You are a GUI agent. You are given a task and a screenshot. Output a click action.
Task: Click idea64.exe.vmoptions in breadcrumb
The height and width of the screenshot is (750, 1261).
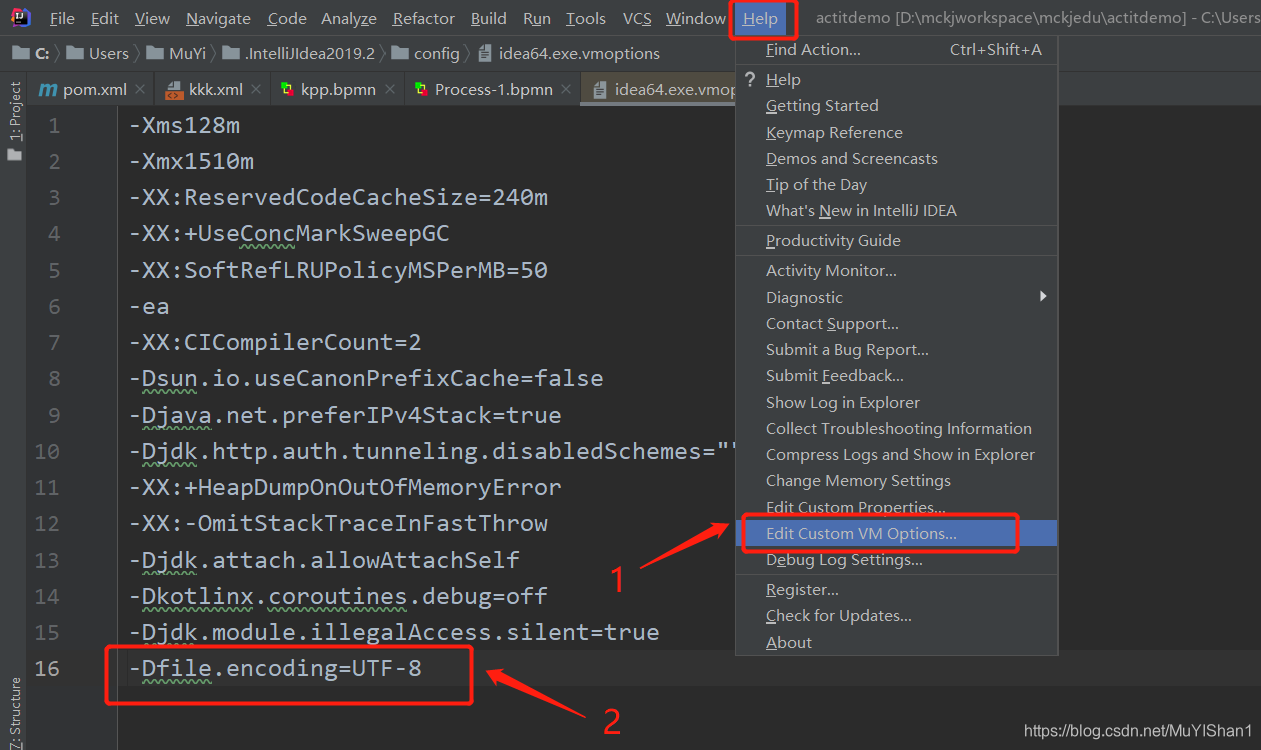[x=569, y=53]
